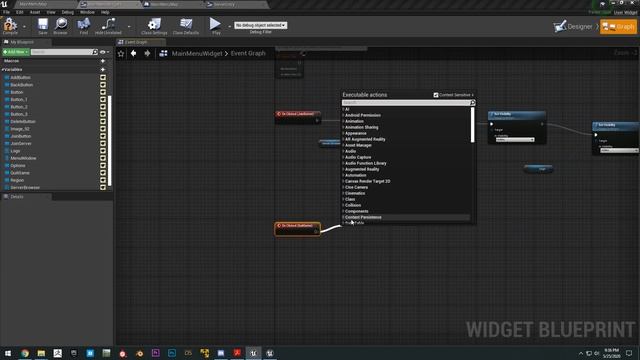Open the Help menu
This screenshot has height=360, width=640.
tap(105, 12)
